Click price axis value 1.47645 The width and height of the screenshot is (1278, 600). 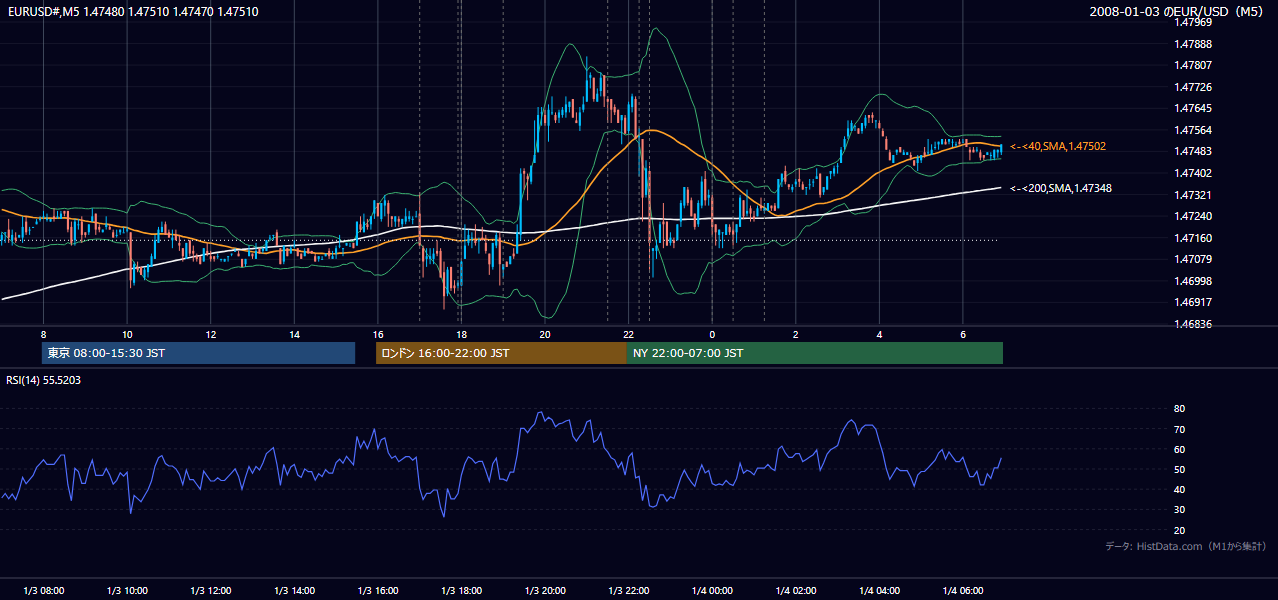pos(1194,108)
